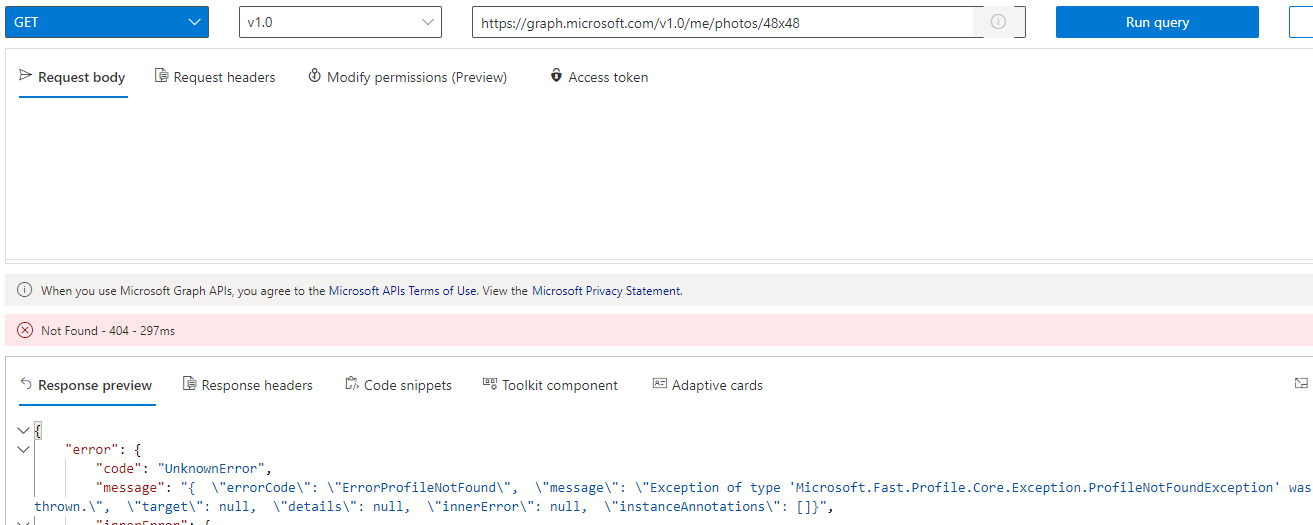This screenshot has height=525, width=1313.
Task: Click the Access token lock icon
Action: 556,76
